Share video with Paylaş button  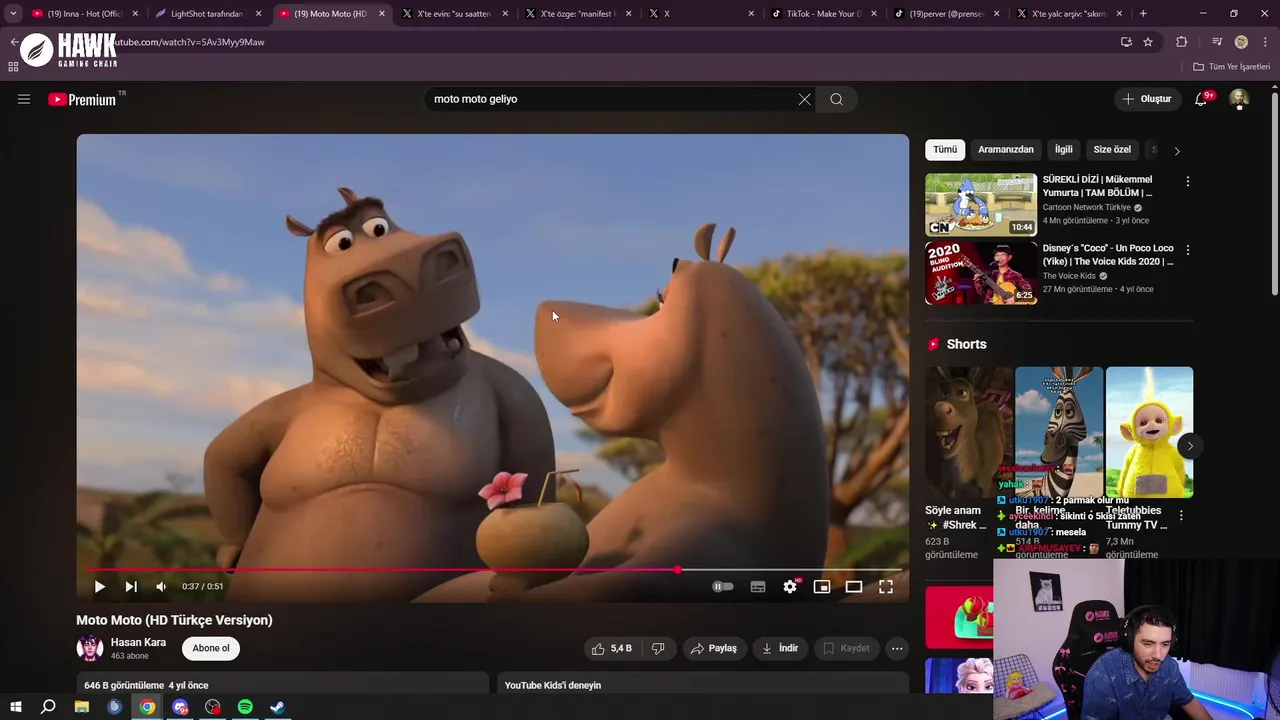point(713,648)
